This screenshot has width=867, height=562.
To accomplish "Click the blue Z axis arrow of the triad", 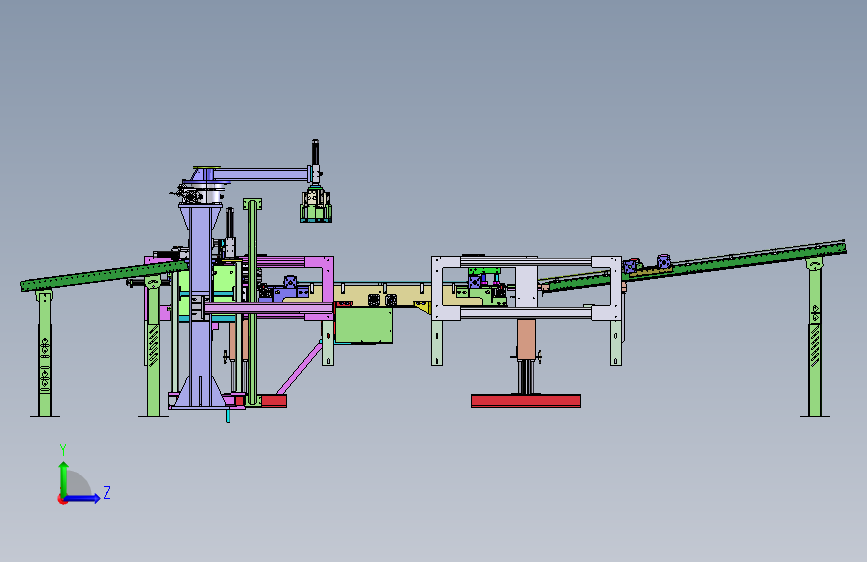I will 83,498.
